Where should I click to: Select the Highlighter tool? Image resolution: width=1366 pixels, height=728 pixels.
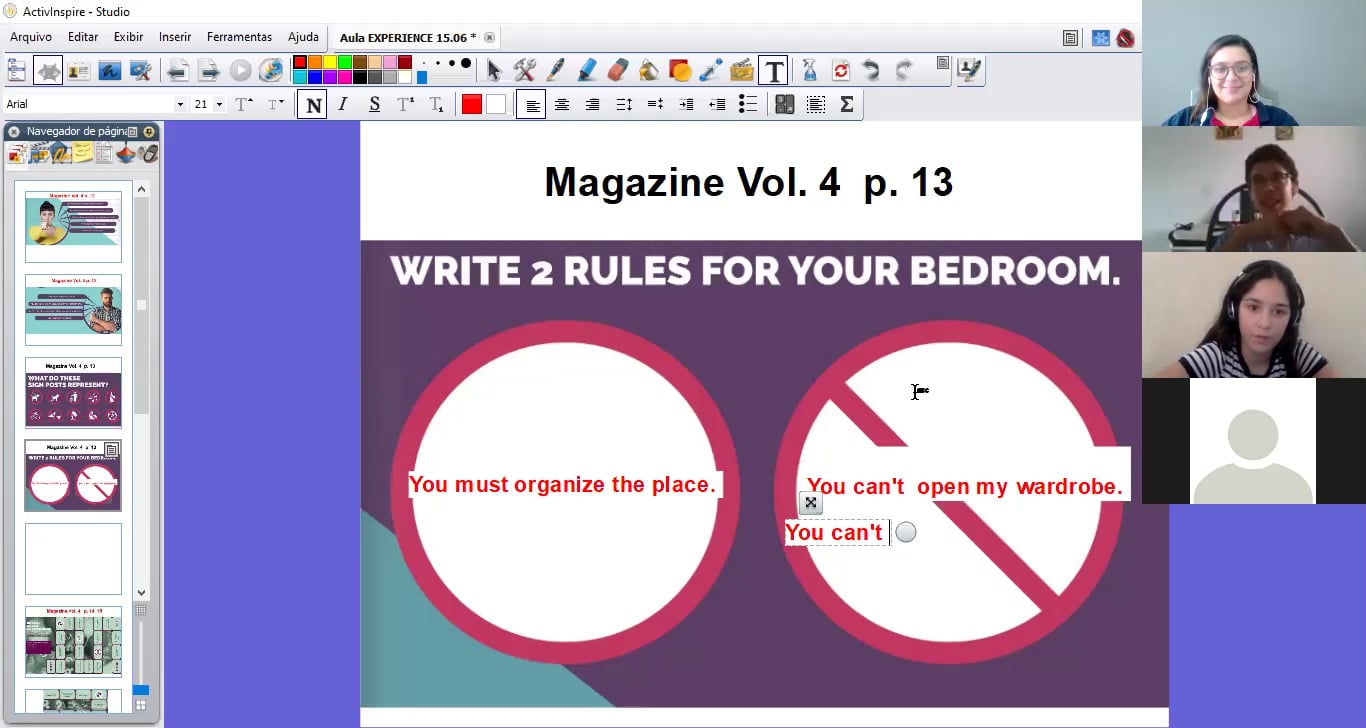pyautogui.click(x=586, y=70)
